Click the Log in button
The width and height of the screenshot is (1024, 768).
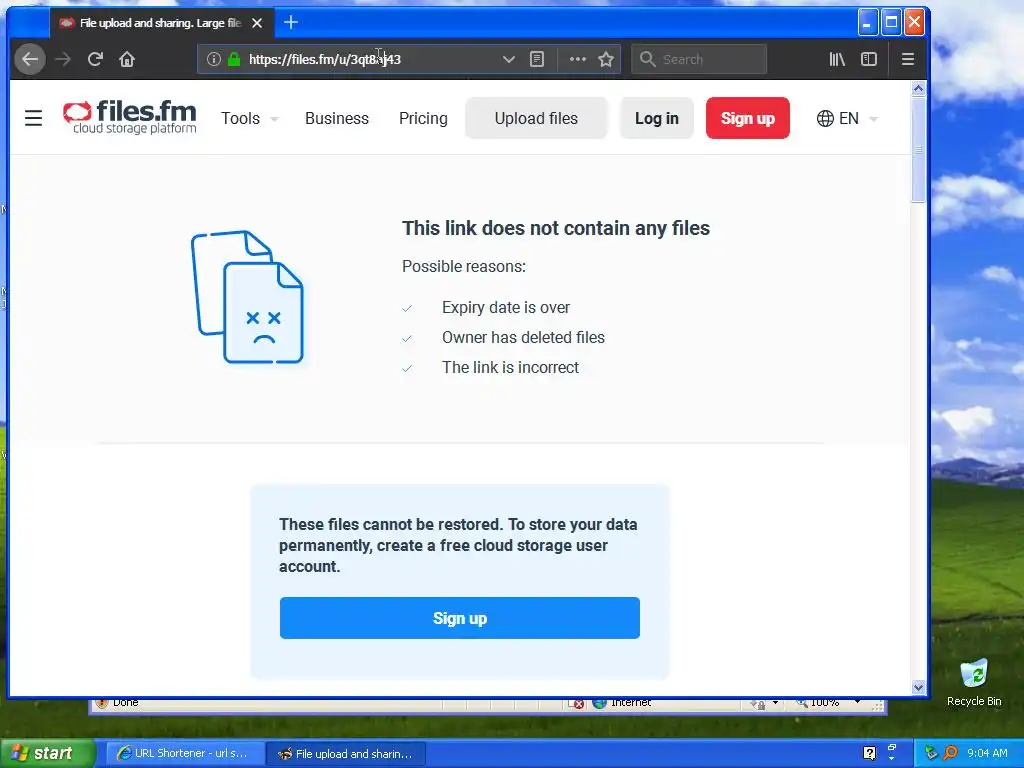pyautogui.click(x=656, y=118)
